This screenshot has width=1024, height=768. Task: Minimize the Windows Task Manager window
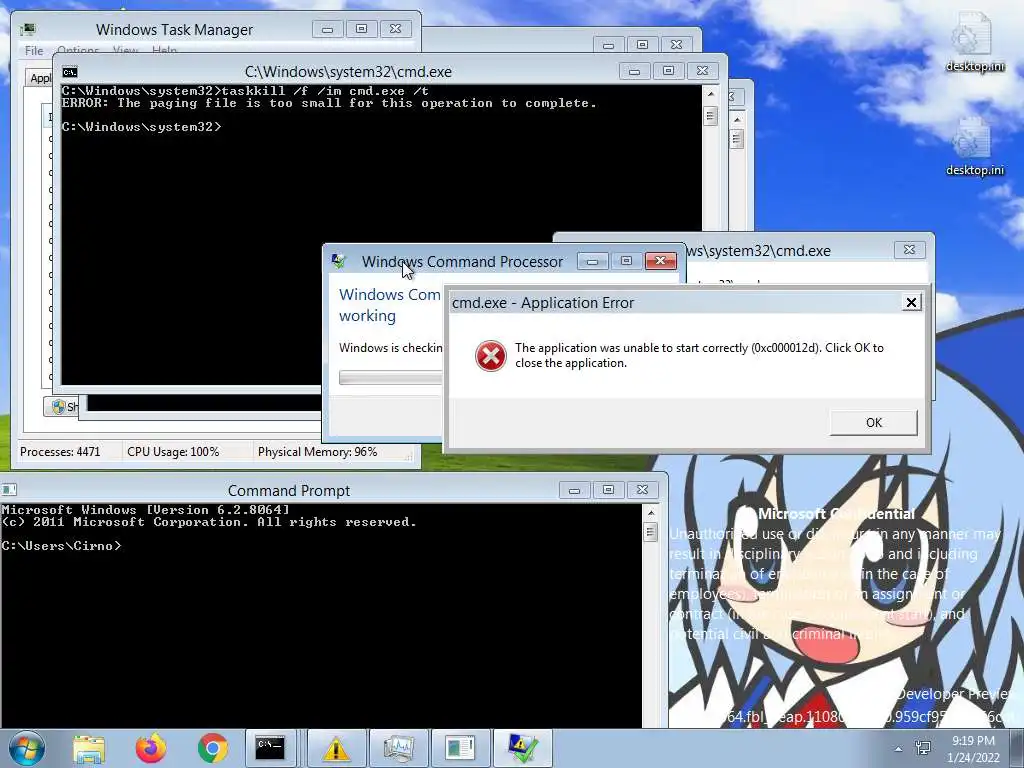tap(328, 29)
